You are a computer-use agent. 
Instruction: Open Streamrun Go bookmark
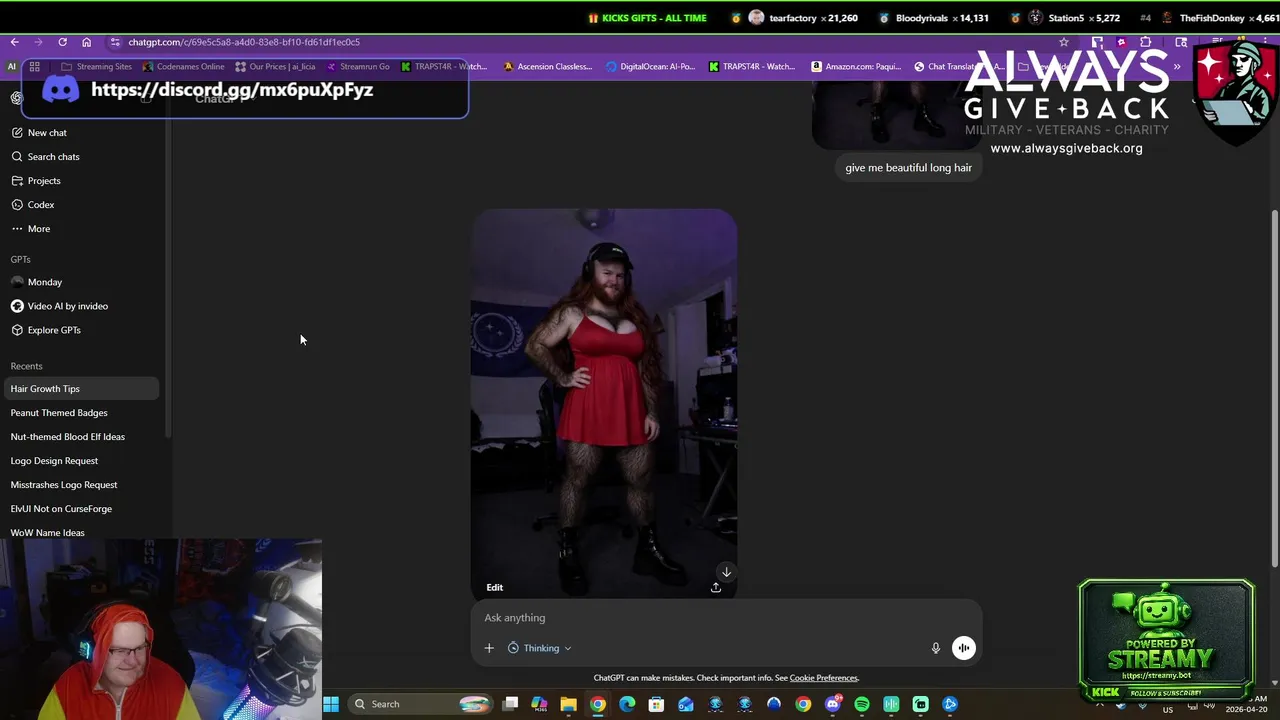[x=358, y=67]
